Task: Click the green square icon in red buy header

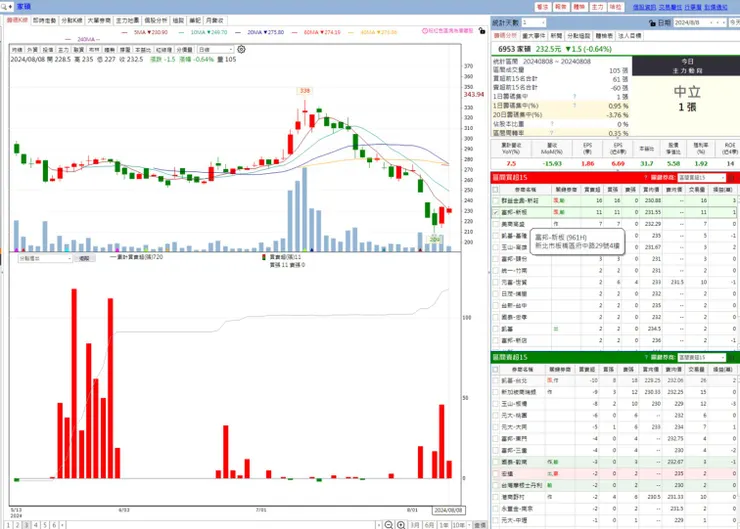Action: pyautogui.click(x=732, y=177)
